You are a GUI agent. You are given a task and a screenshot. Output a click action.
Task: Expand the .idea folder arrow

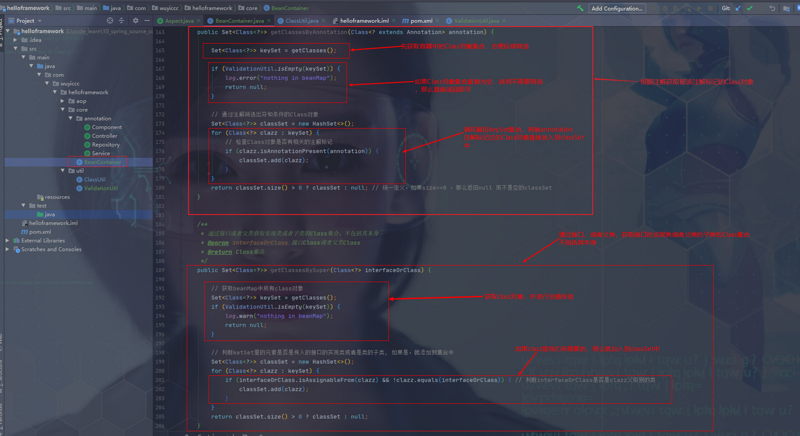16,40
